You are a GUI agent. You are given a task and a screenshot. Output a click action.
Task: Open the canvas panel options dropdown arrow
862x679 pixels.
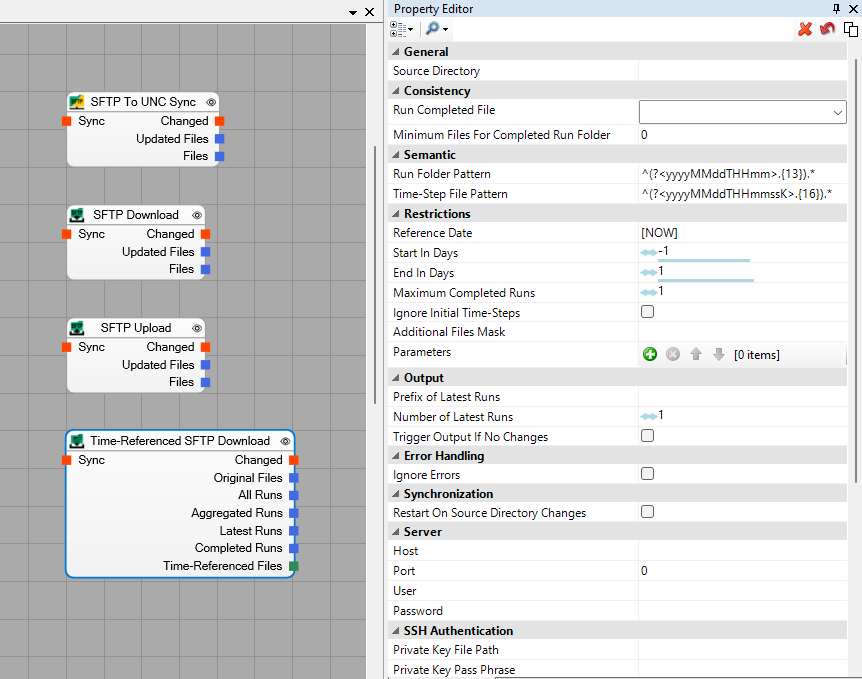pos(353,13)
